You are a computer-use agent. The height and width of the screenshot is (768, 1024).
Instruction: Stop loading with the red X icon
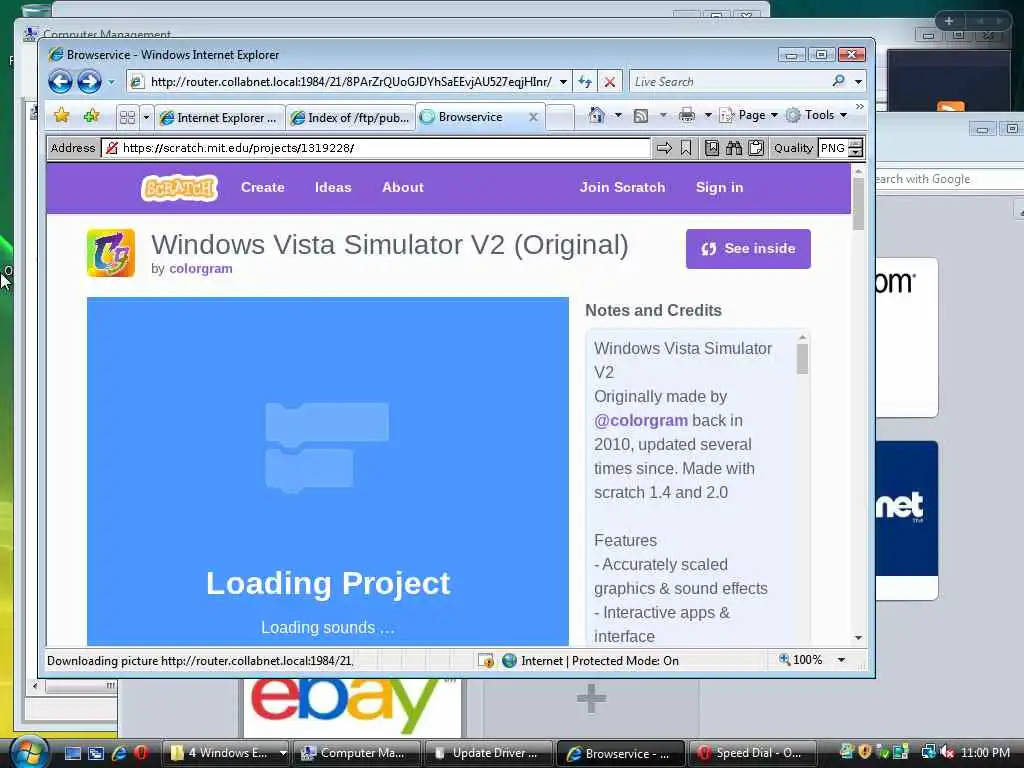coord(609,82)
